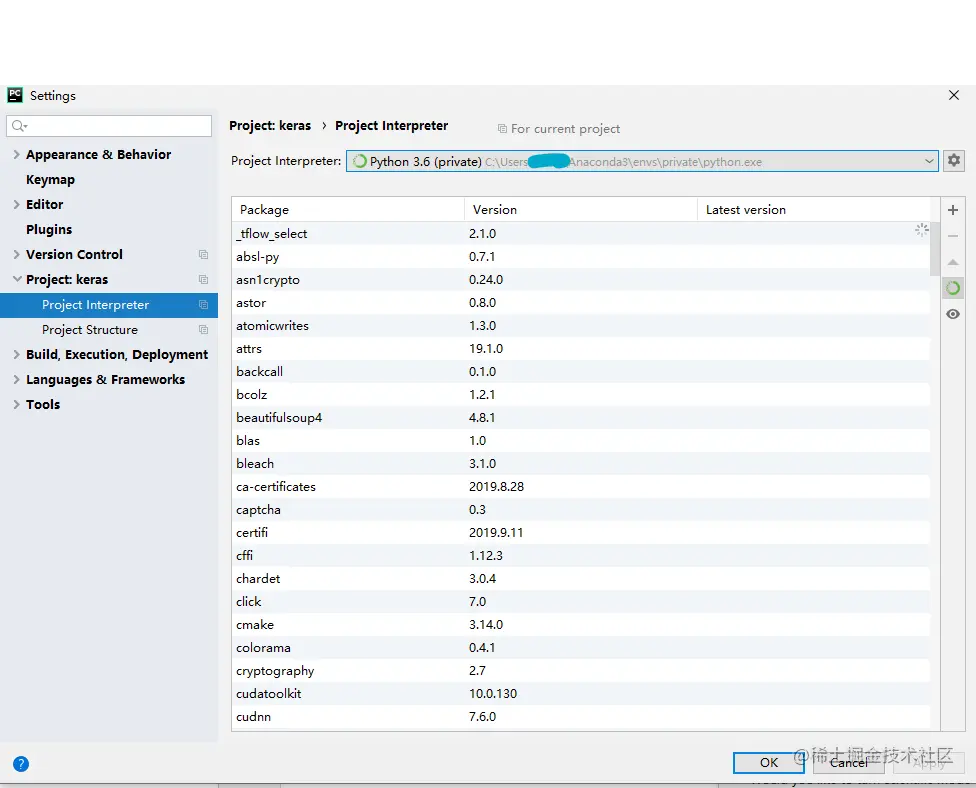Click the OK button

[x=769, y=762]
